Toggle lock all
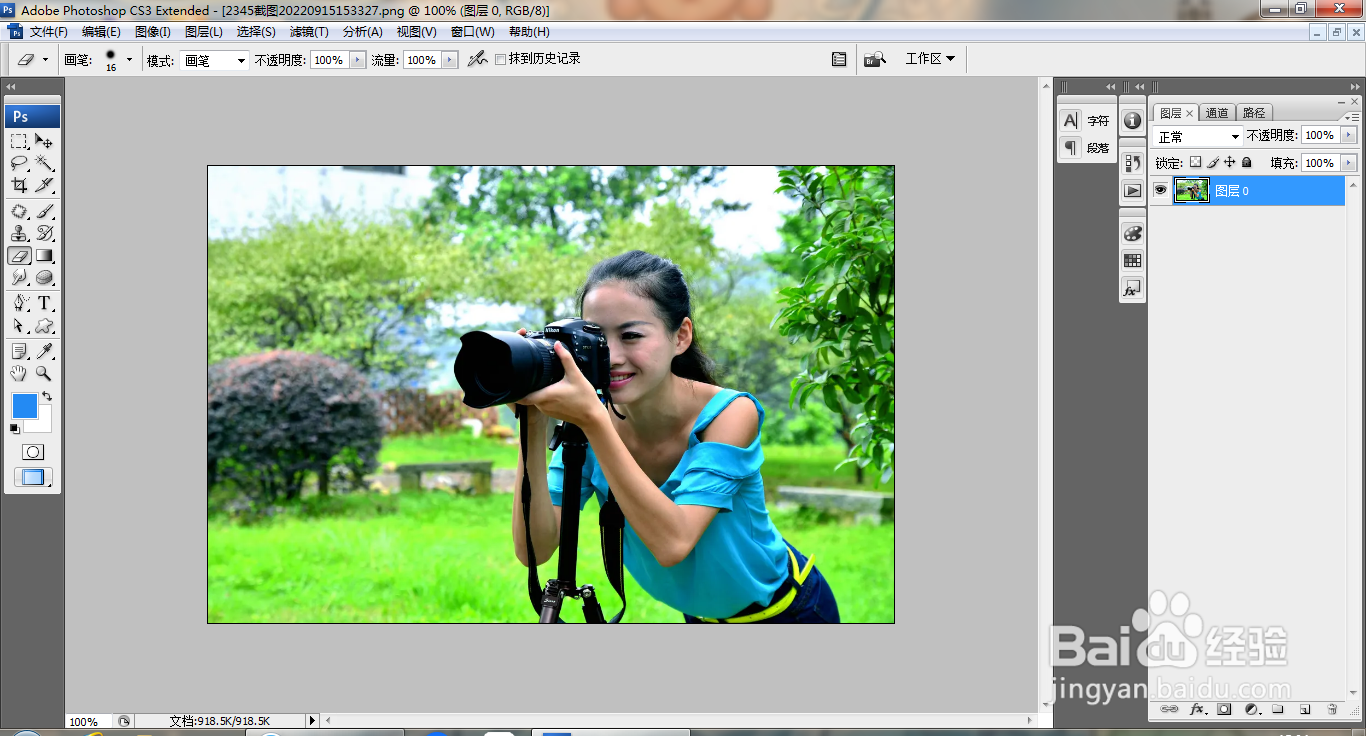 pyautogui.click(x=1247, y=162)
